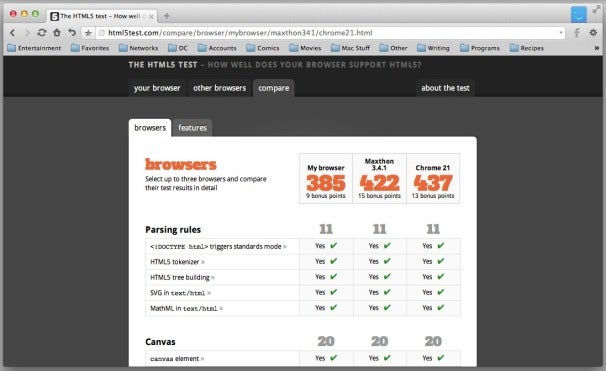Viewport: 606px width, 371px height.
Task: Show more bookmarks with the overflow chevron
Action: tap(597, 48)
